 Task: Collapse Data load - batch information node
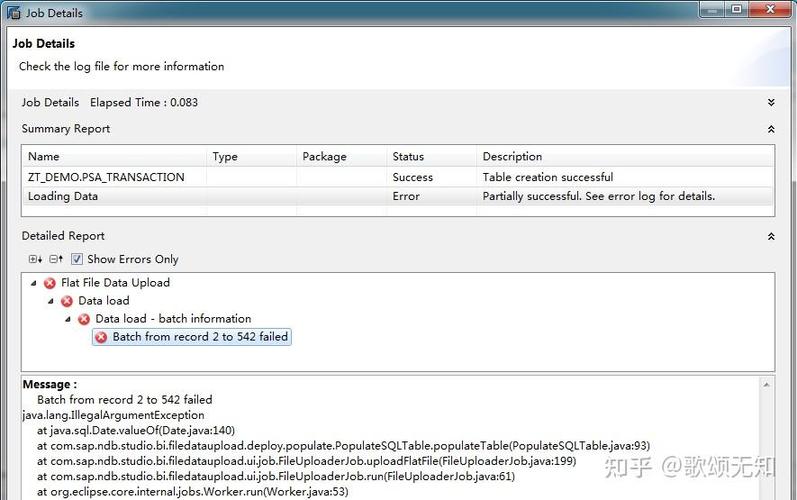[x=68, y=319]
